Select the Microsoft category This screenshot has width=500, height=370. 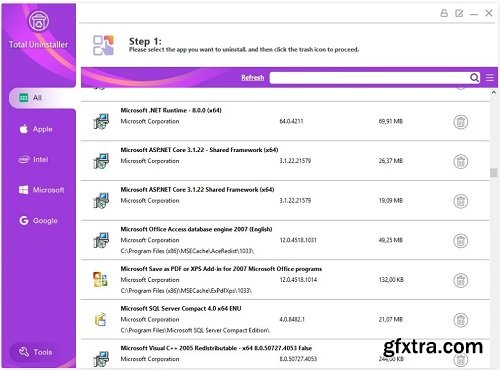coord(41,190)
